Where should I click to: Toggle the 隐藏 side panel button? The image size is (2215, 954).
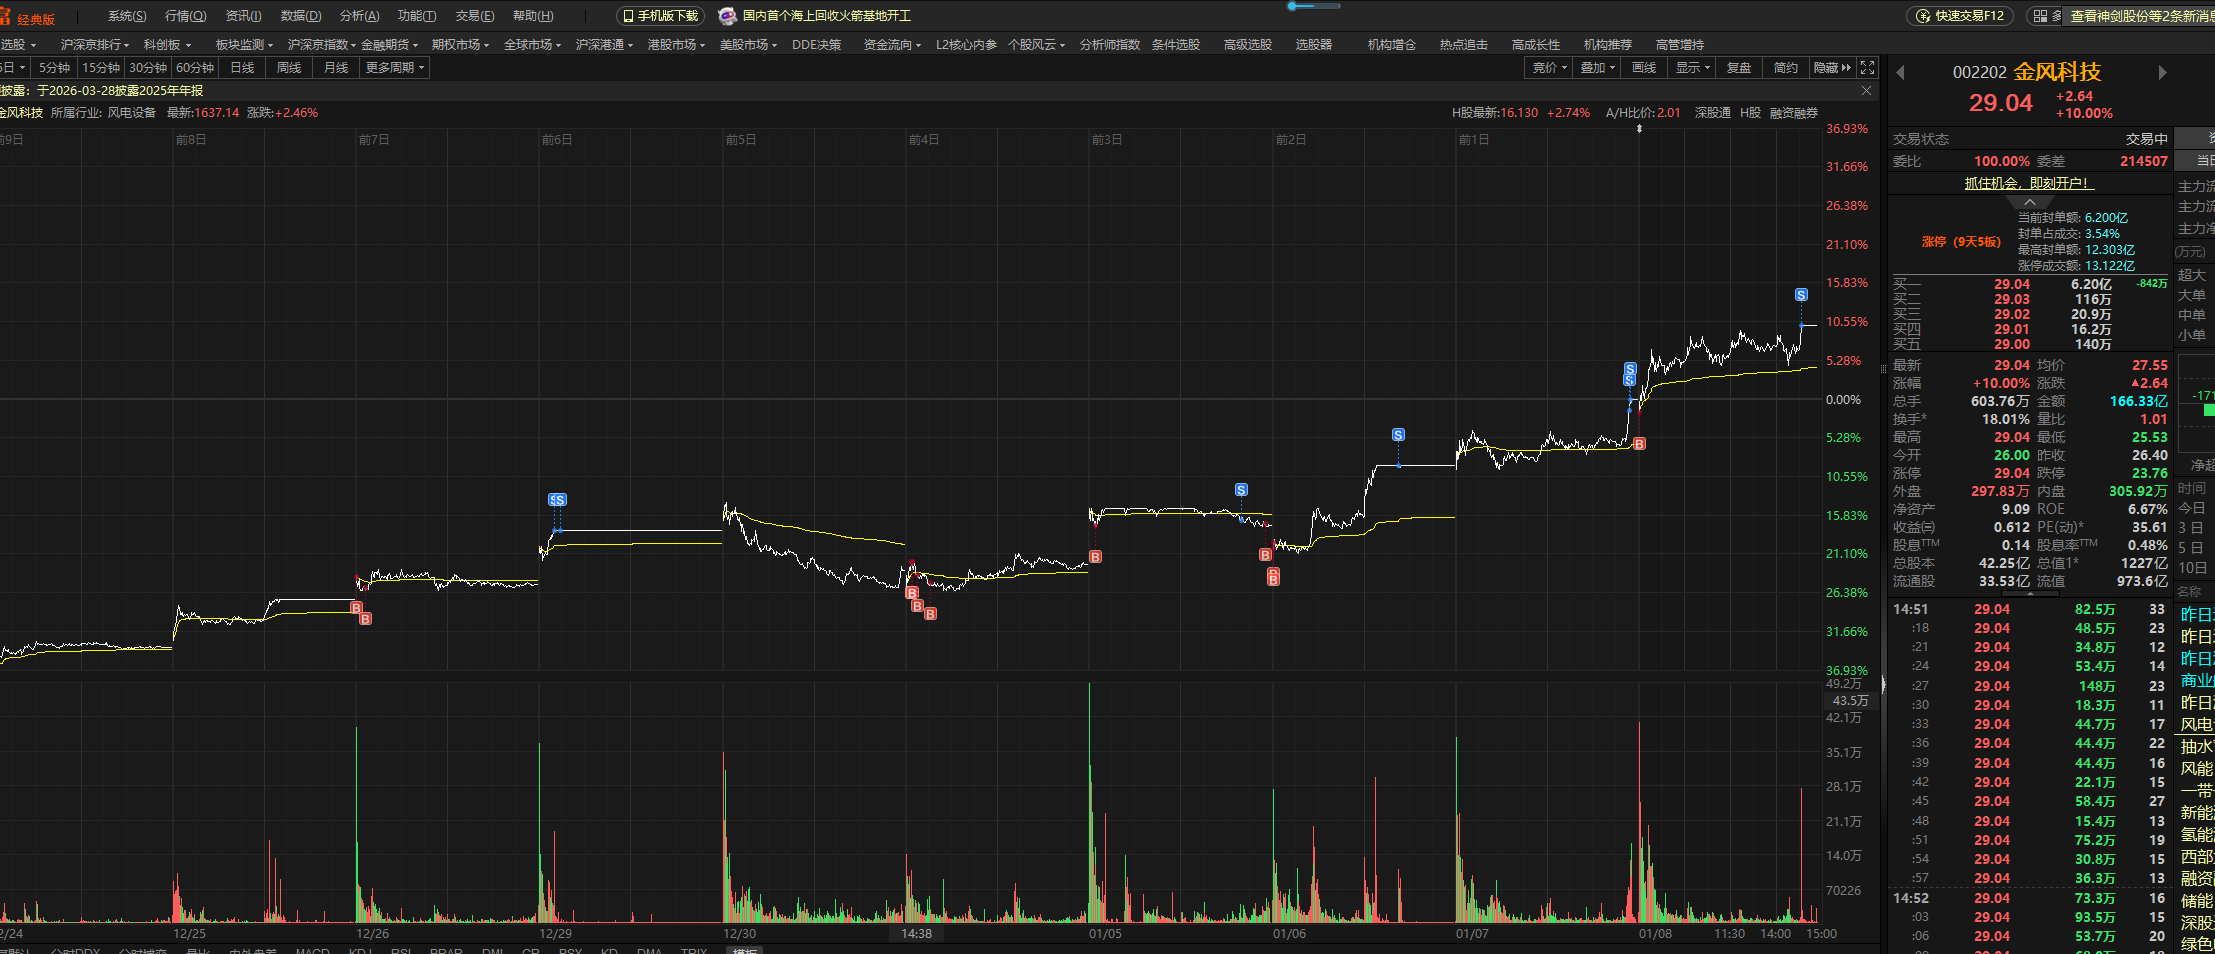(1832, 68)
